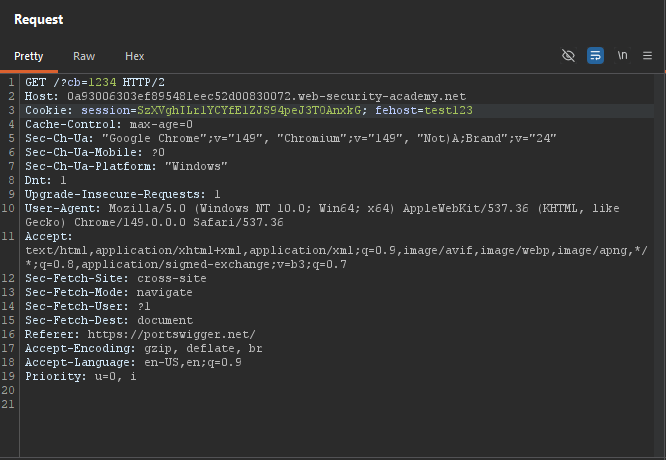
Task: Click the Sec-Ch-Ua-Platform "Windows" line
Action: (x=126, y=166)
